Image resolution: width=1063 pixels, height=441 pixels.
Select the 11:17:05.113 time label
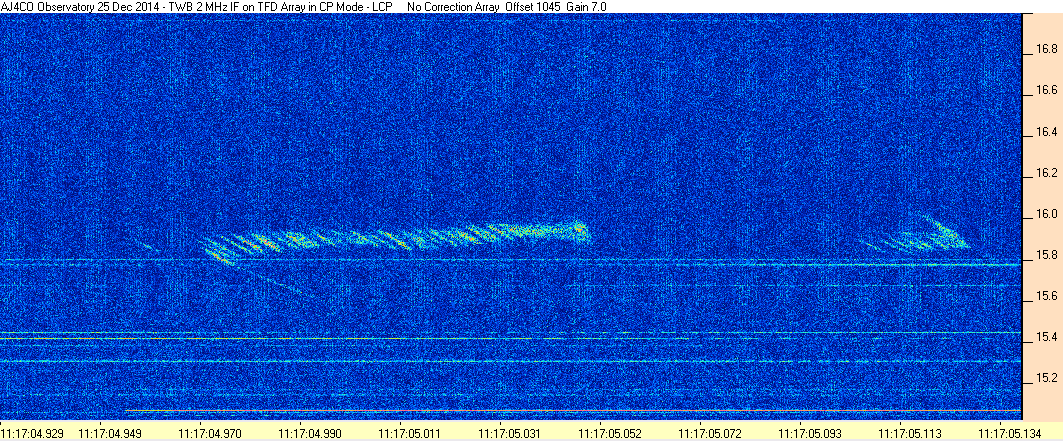pyautogui.click(x=909, y=432)
